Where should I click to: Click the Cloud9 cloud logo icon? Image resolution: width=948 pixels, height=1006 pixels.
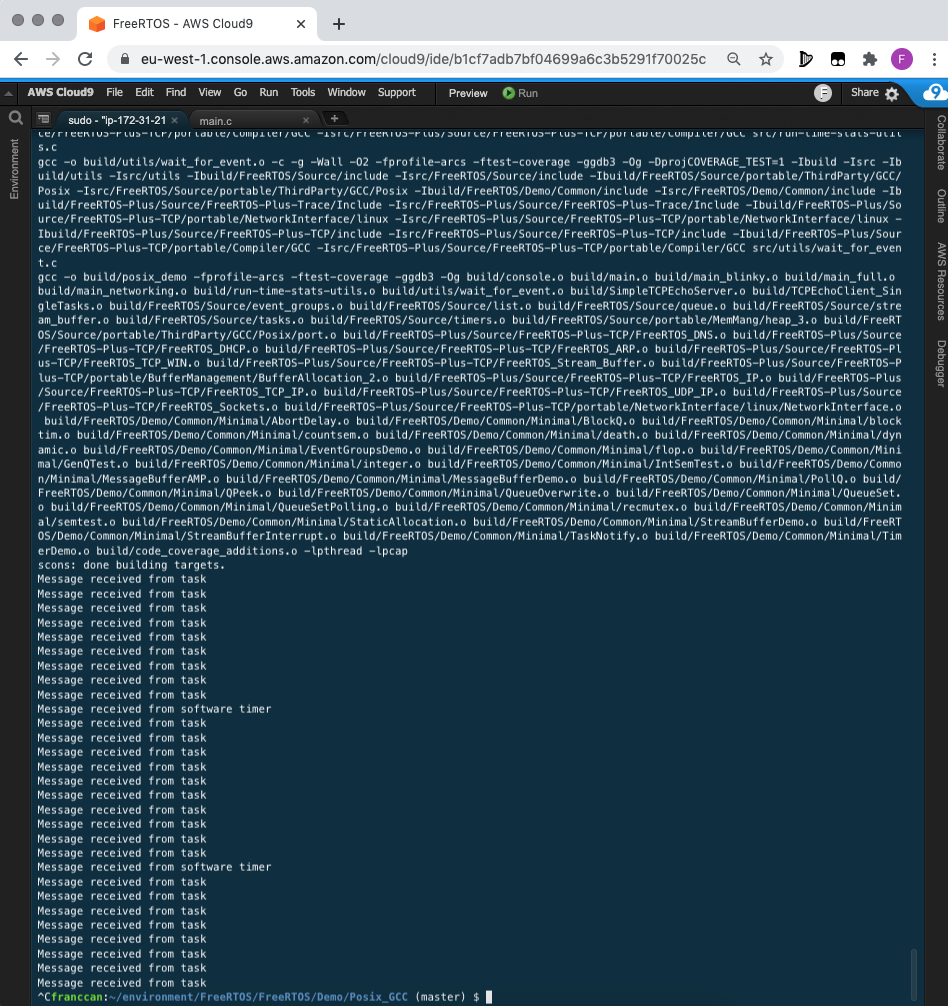coord(935,93)
